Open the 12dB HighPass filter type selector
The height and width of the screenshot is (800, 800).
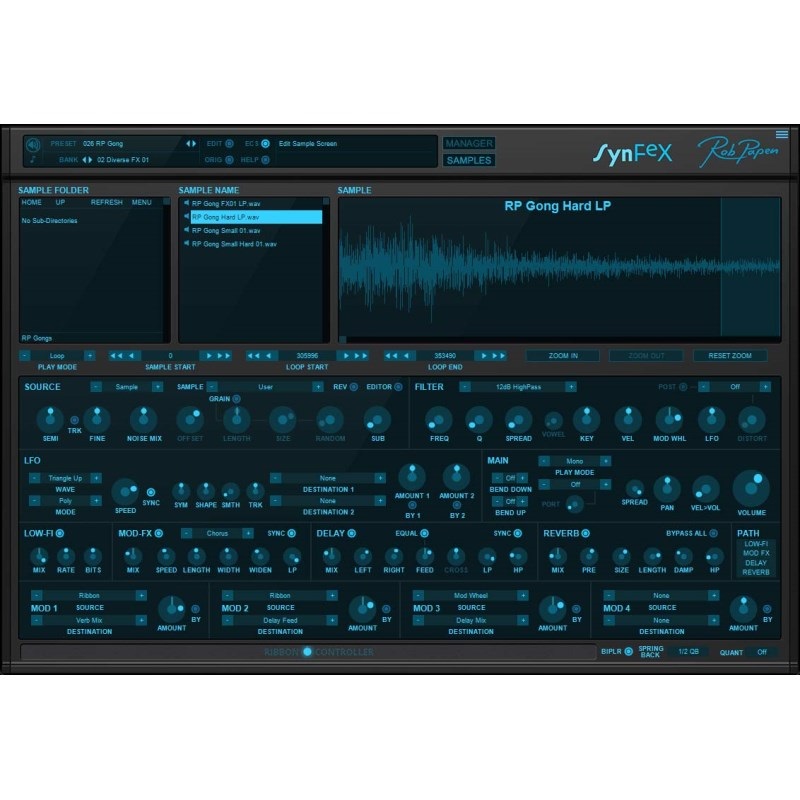(518, 387)
